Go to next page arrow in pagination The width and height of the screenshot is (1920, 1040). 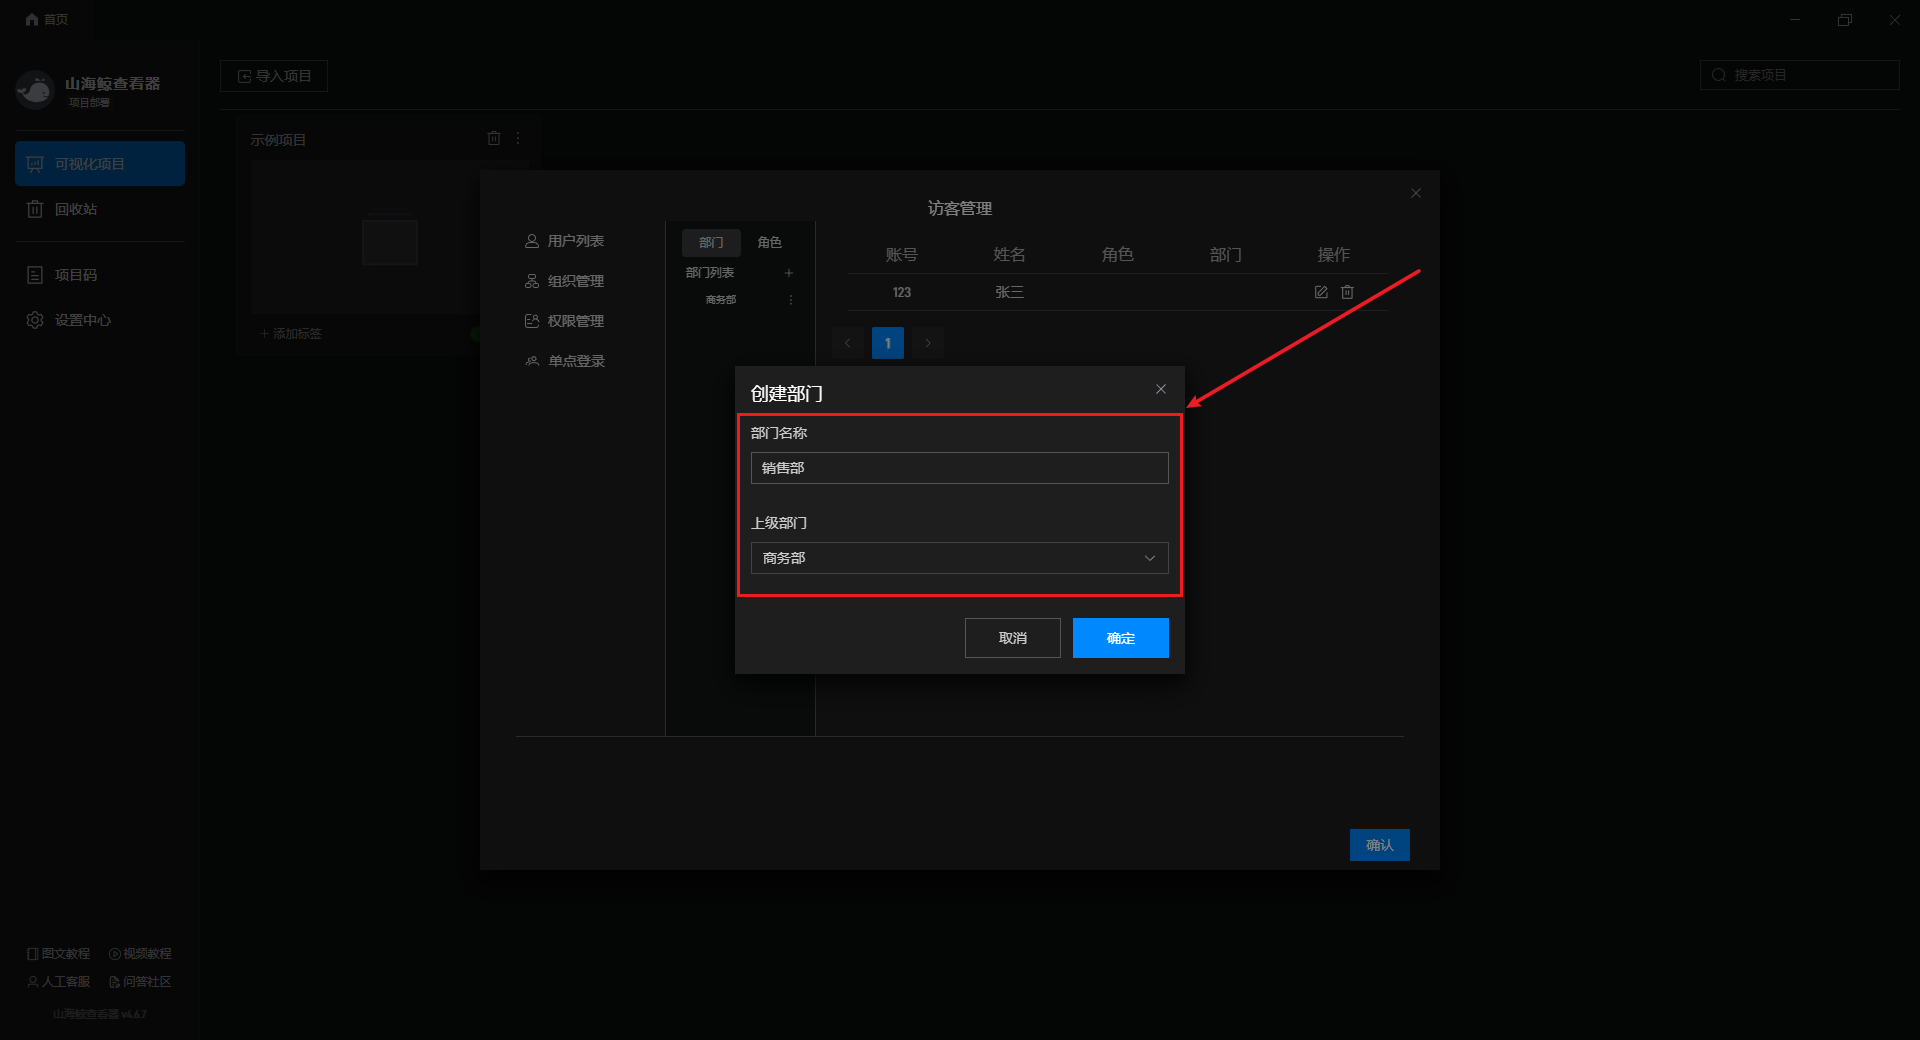[x=928, y=343]
